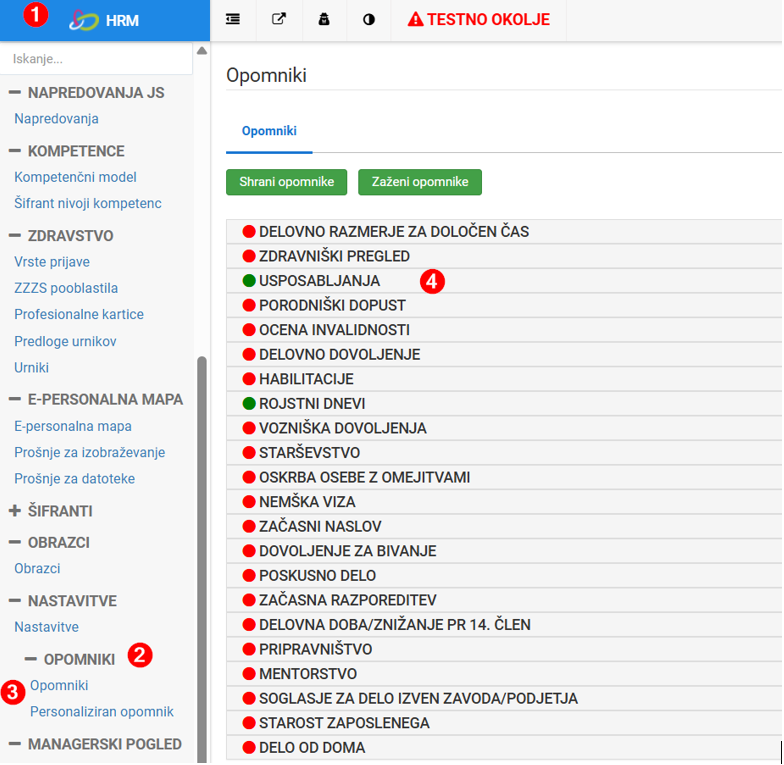Select the STARŠEVSTVO reminder row

click(504, 452)
